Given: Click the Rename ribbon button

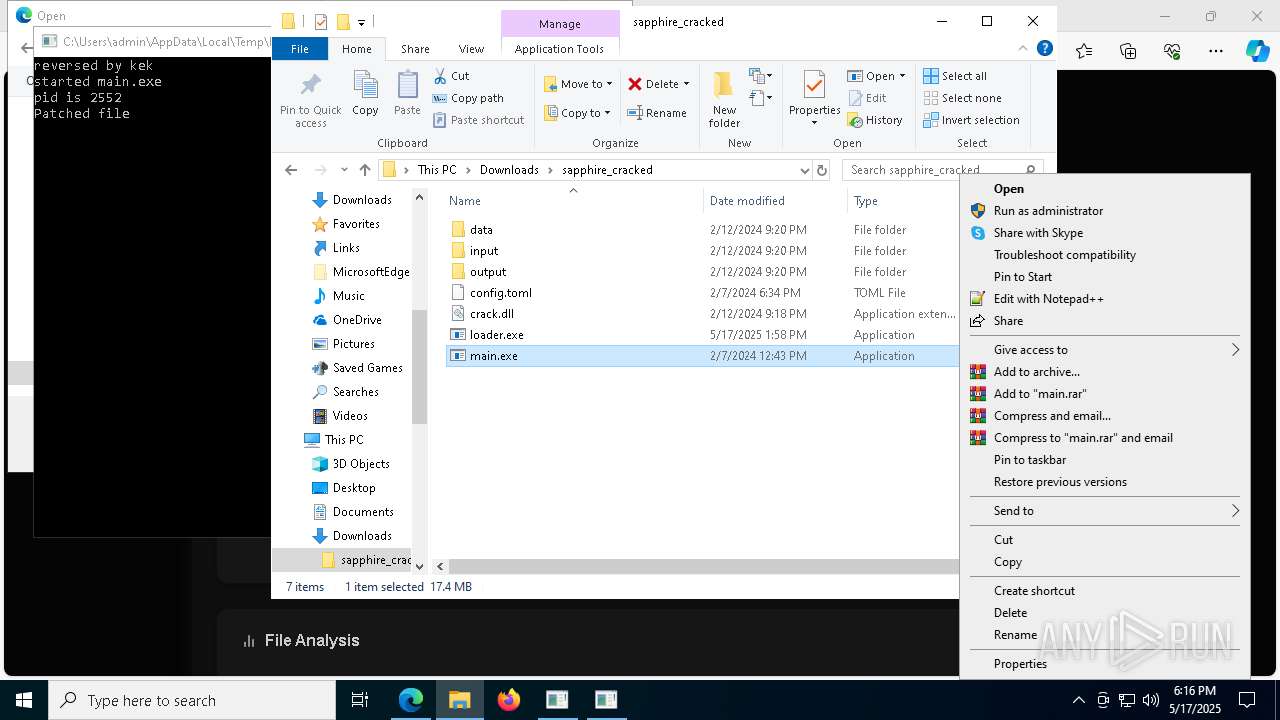Looking at the screenshot, I should (657, 113).
